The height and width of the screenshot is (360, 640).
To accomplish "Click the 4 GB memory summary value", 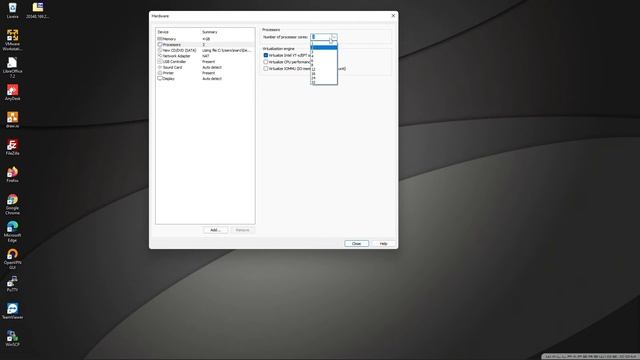I will tap(206, 39).
